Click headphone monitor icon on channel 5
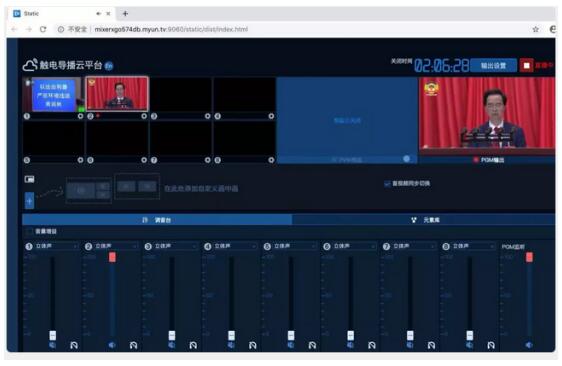562x366 pixels. [x=312, y=345]
